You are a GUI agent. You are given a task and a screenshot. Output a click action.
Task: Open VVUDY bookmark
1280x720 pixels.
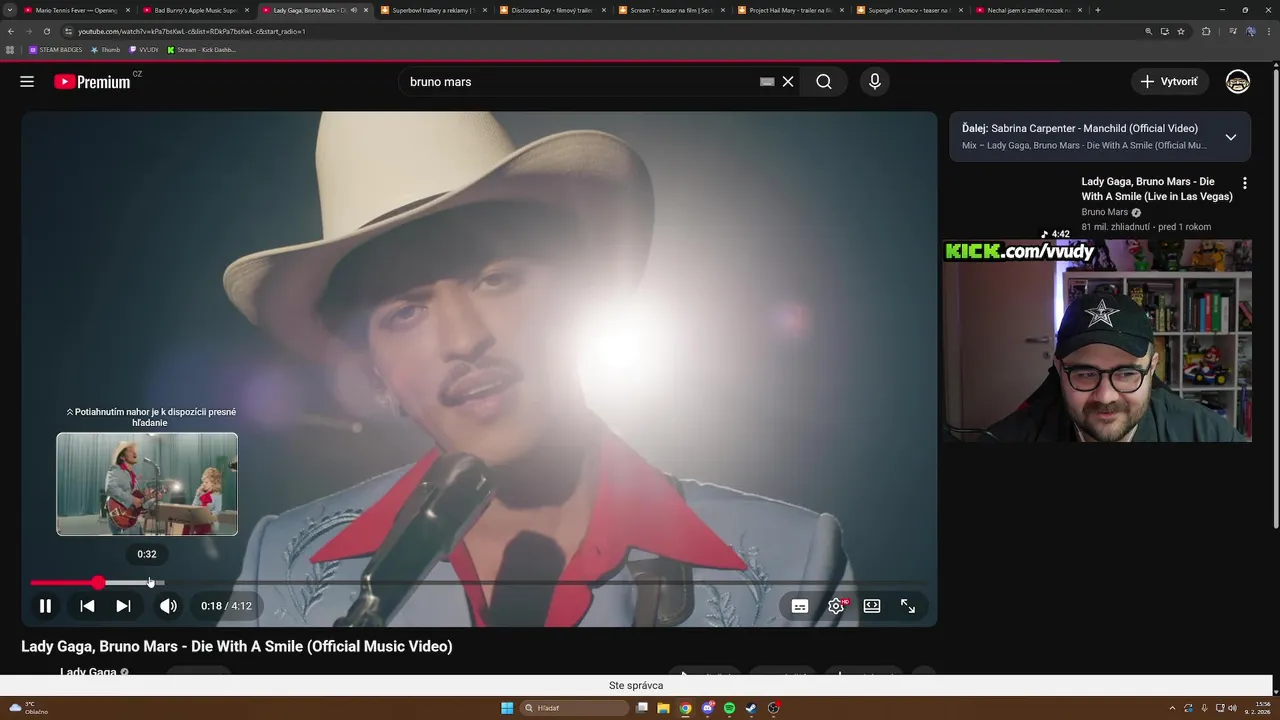(144, 49)
